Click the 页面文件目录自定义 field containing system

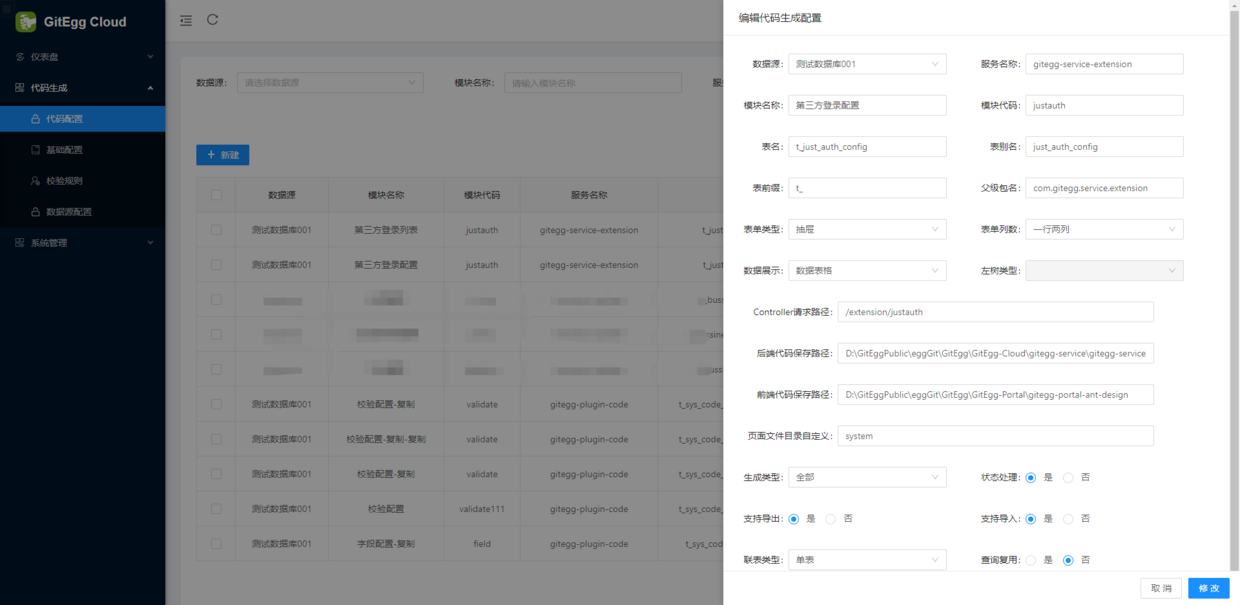coord(995,436)
